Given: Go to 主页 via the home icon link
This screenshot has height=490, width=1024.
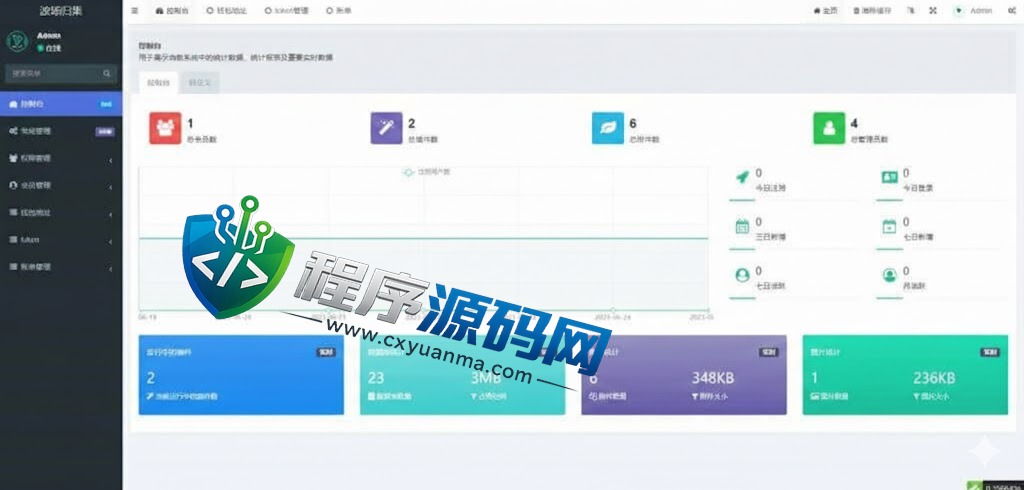Looking at the screenshot, I should (x=825, y=11).
